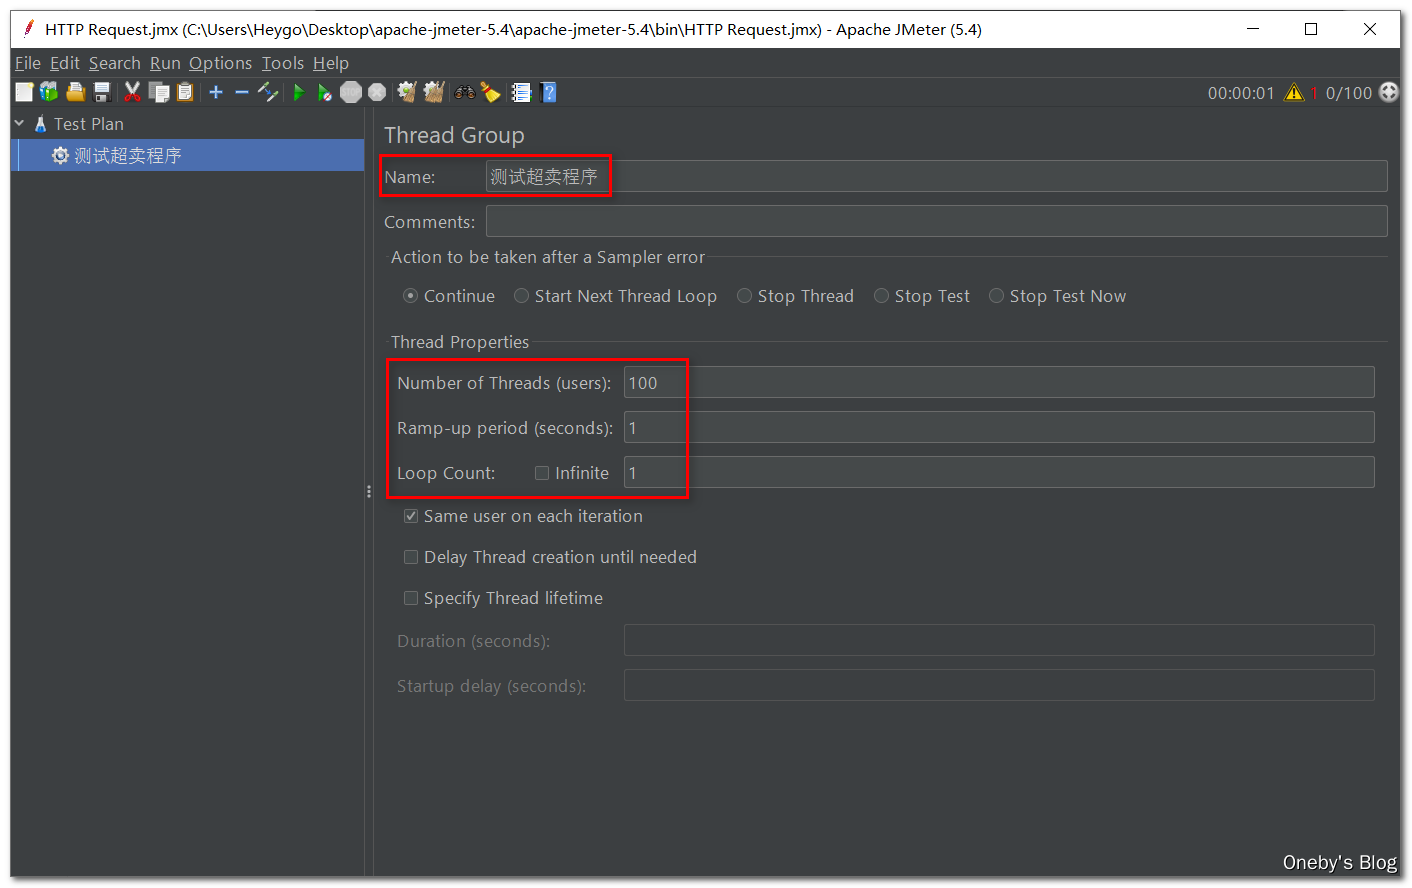Open the Function Helper dialog icon
1412x888 pixels.
pos(521,92)
